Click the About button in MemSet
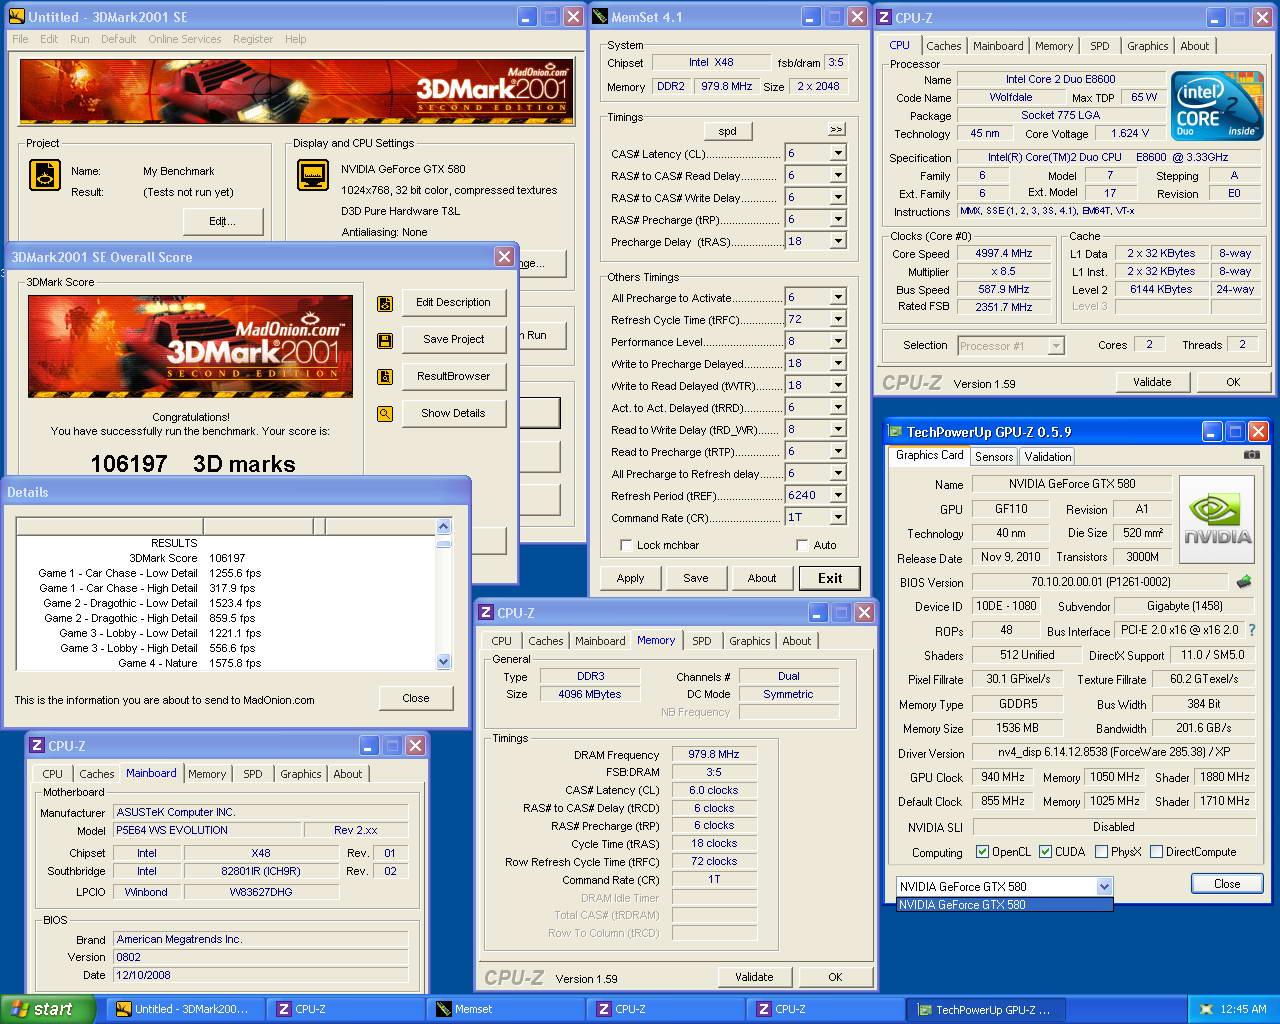This screenshot has width=1280, height=1024. click(x=762, y=578)
